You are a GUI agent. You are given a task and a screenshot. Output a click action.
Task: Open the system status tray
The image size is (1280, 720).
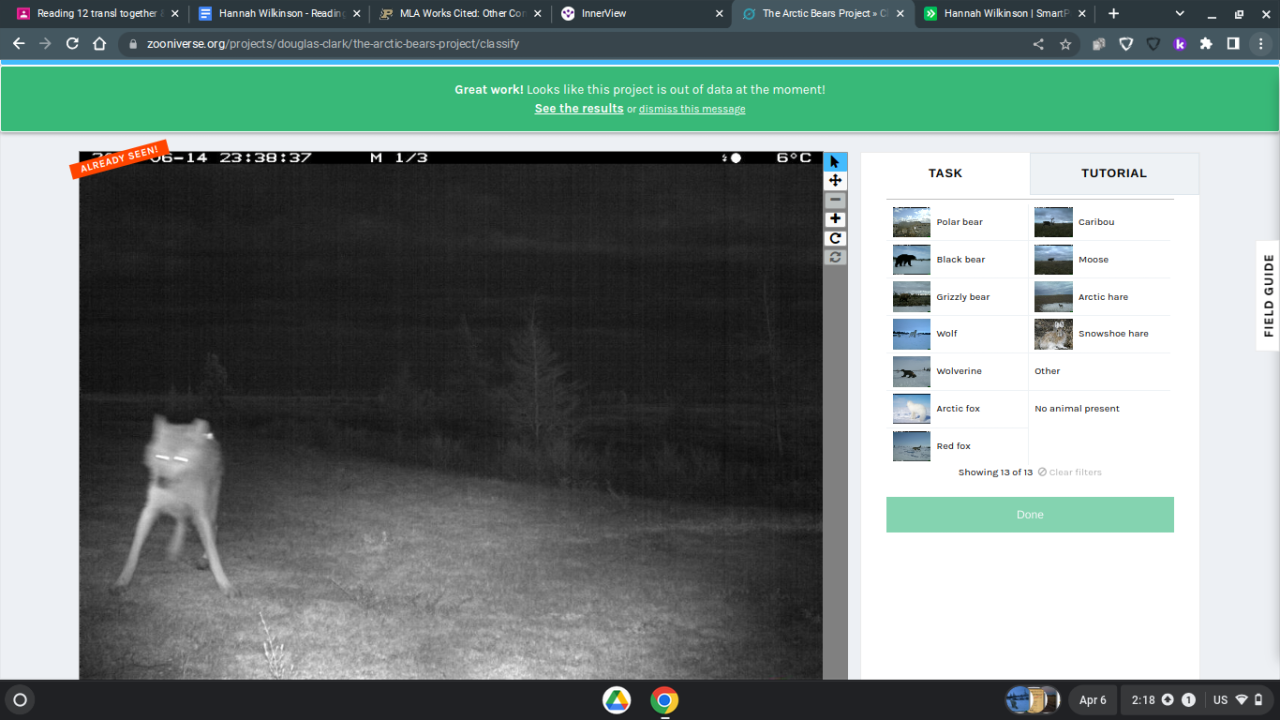tap(1196, 700)
